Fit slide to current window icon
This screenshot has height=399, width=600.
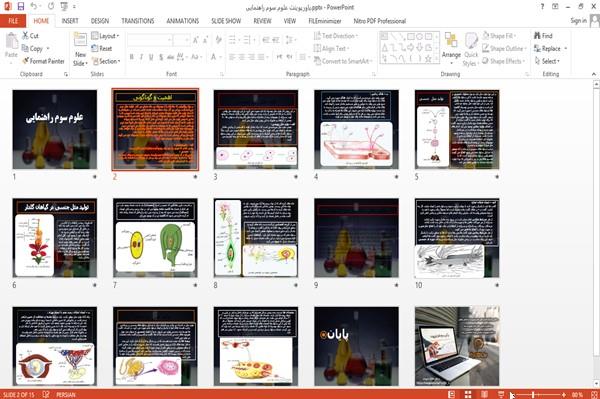tap(594, 394)
